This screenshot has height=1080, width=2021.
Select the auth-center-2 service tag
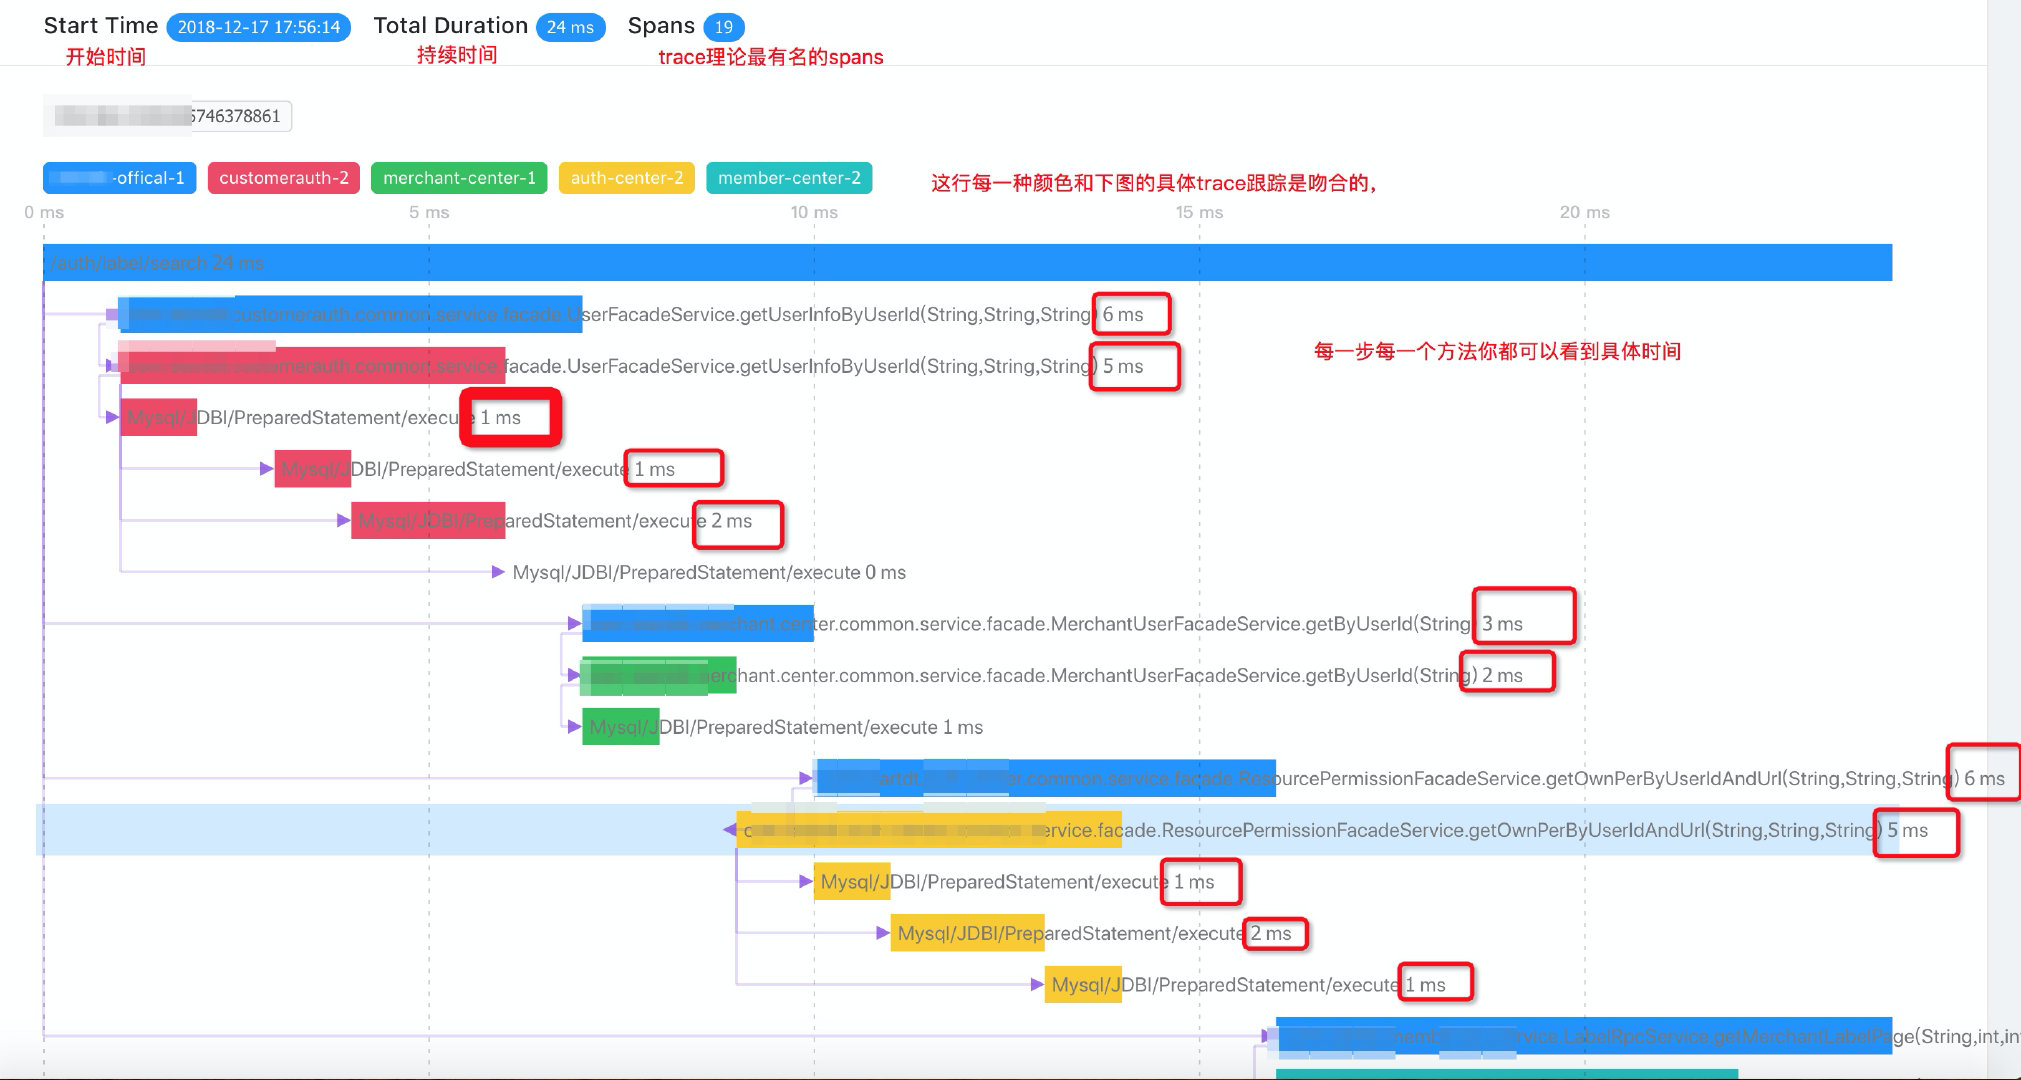click(627, 178)
